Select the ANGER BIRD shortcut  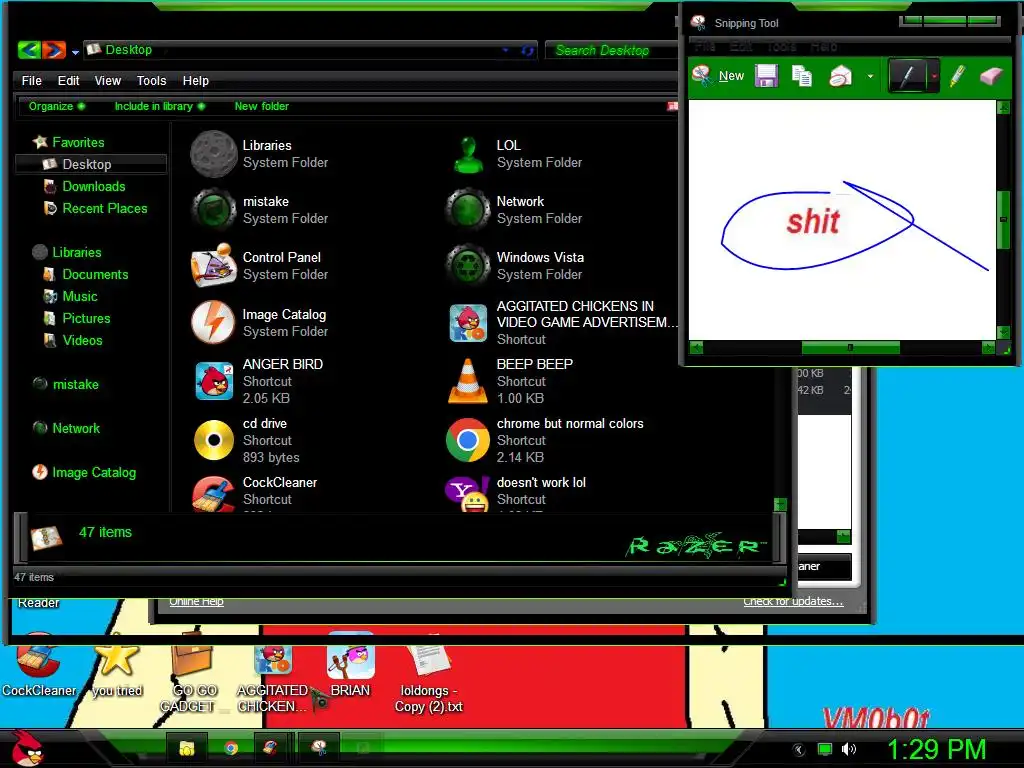point(261,381)
